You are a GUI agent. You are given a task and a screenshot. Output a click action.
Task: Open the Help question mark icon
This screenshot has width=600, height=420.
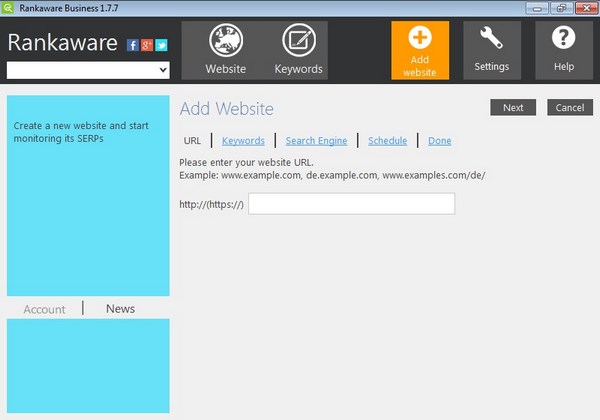coord(563,37)
